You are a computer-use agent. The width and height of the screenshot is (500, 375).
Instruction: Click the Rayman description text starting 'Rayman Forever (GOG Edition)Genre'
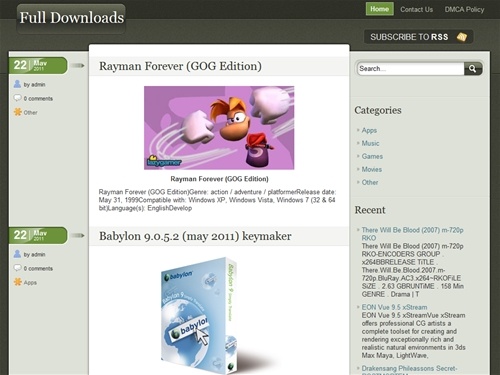tap(217, 200)
